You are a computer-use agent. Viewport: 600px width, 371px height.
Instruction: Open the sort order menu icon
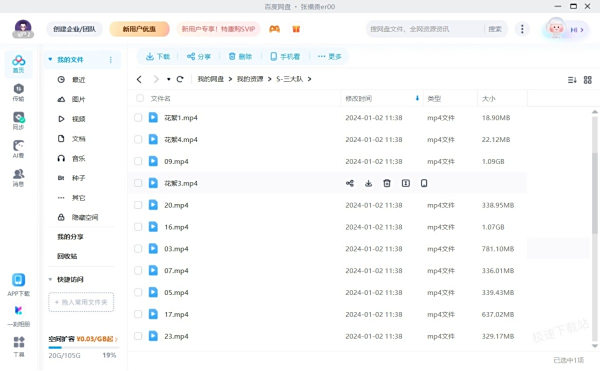572,80
